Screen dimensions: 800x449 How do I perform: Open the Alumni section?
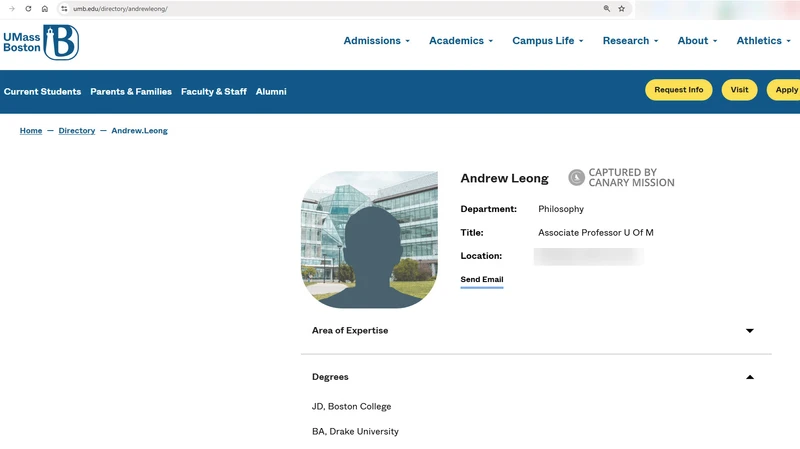[x=271, y=92]
